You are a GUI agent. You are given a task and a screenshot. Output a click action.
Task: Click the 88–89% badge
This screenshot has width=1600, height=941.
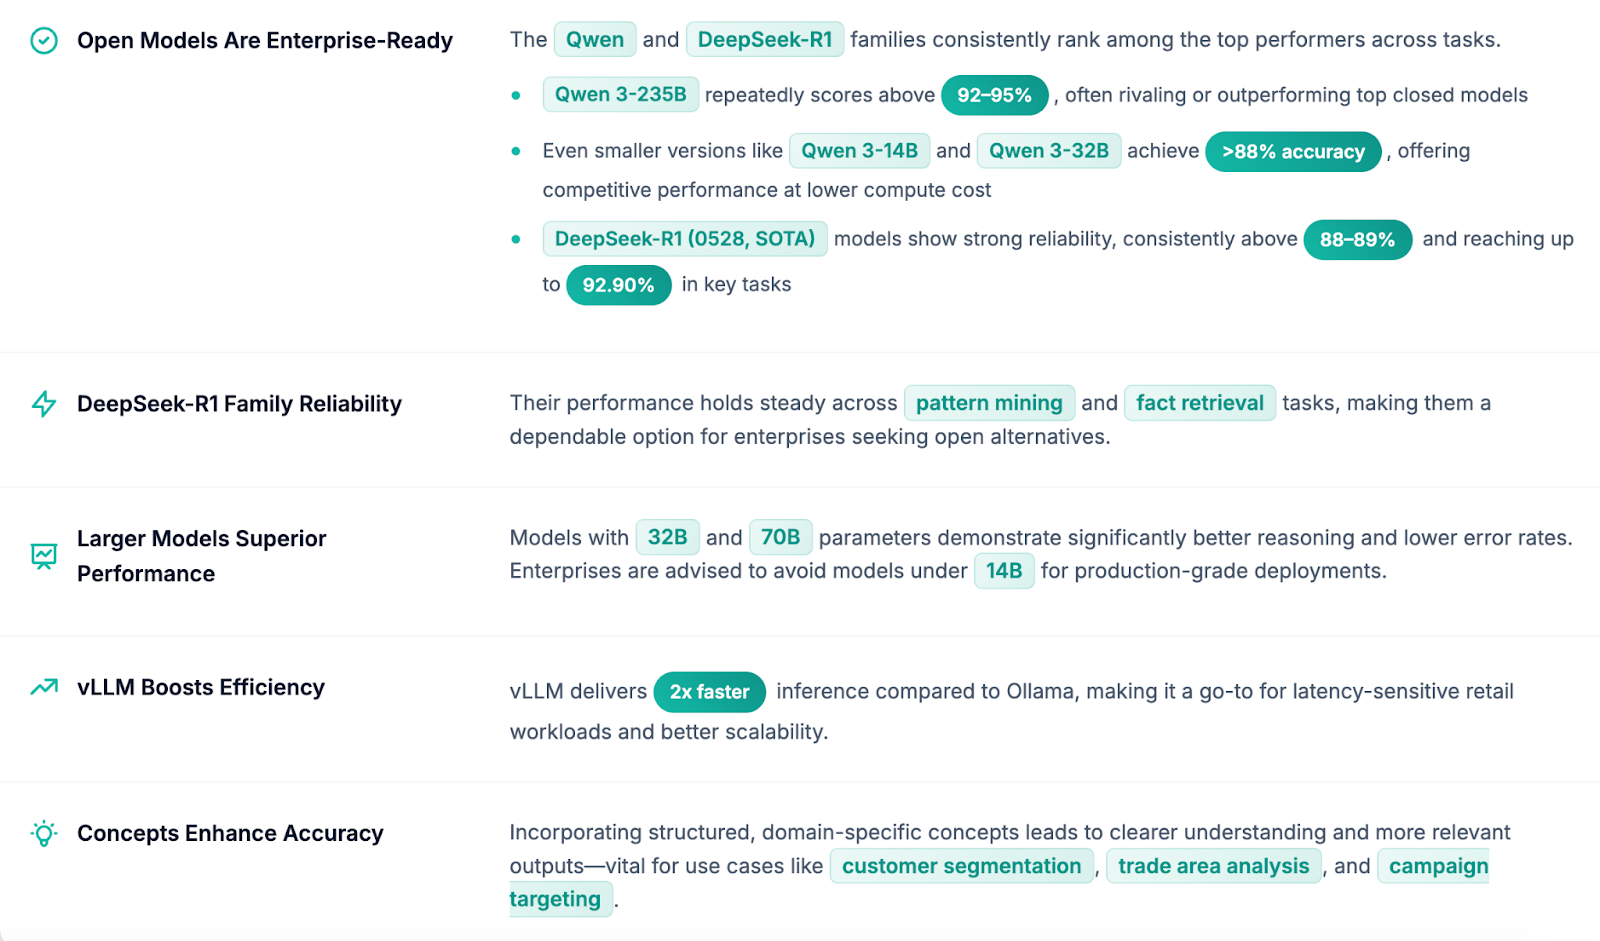click(x=1358, y=240)
